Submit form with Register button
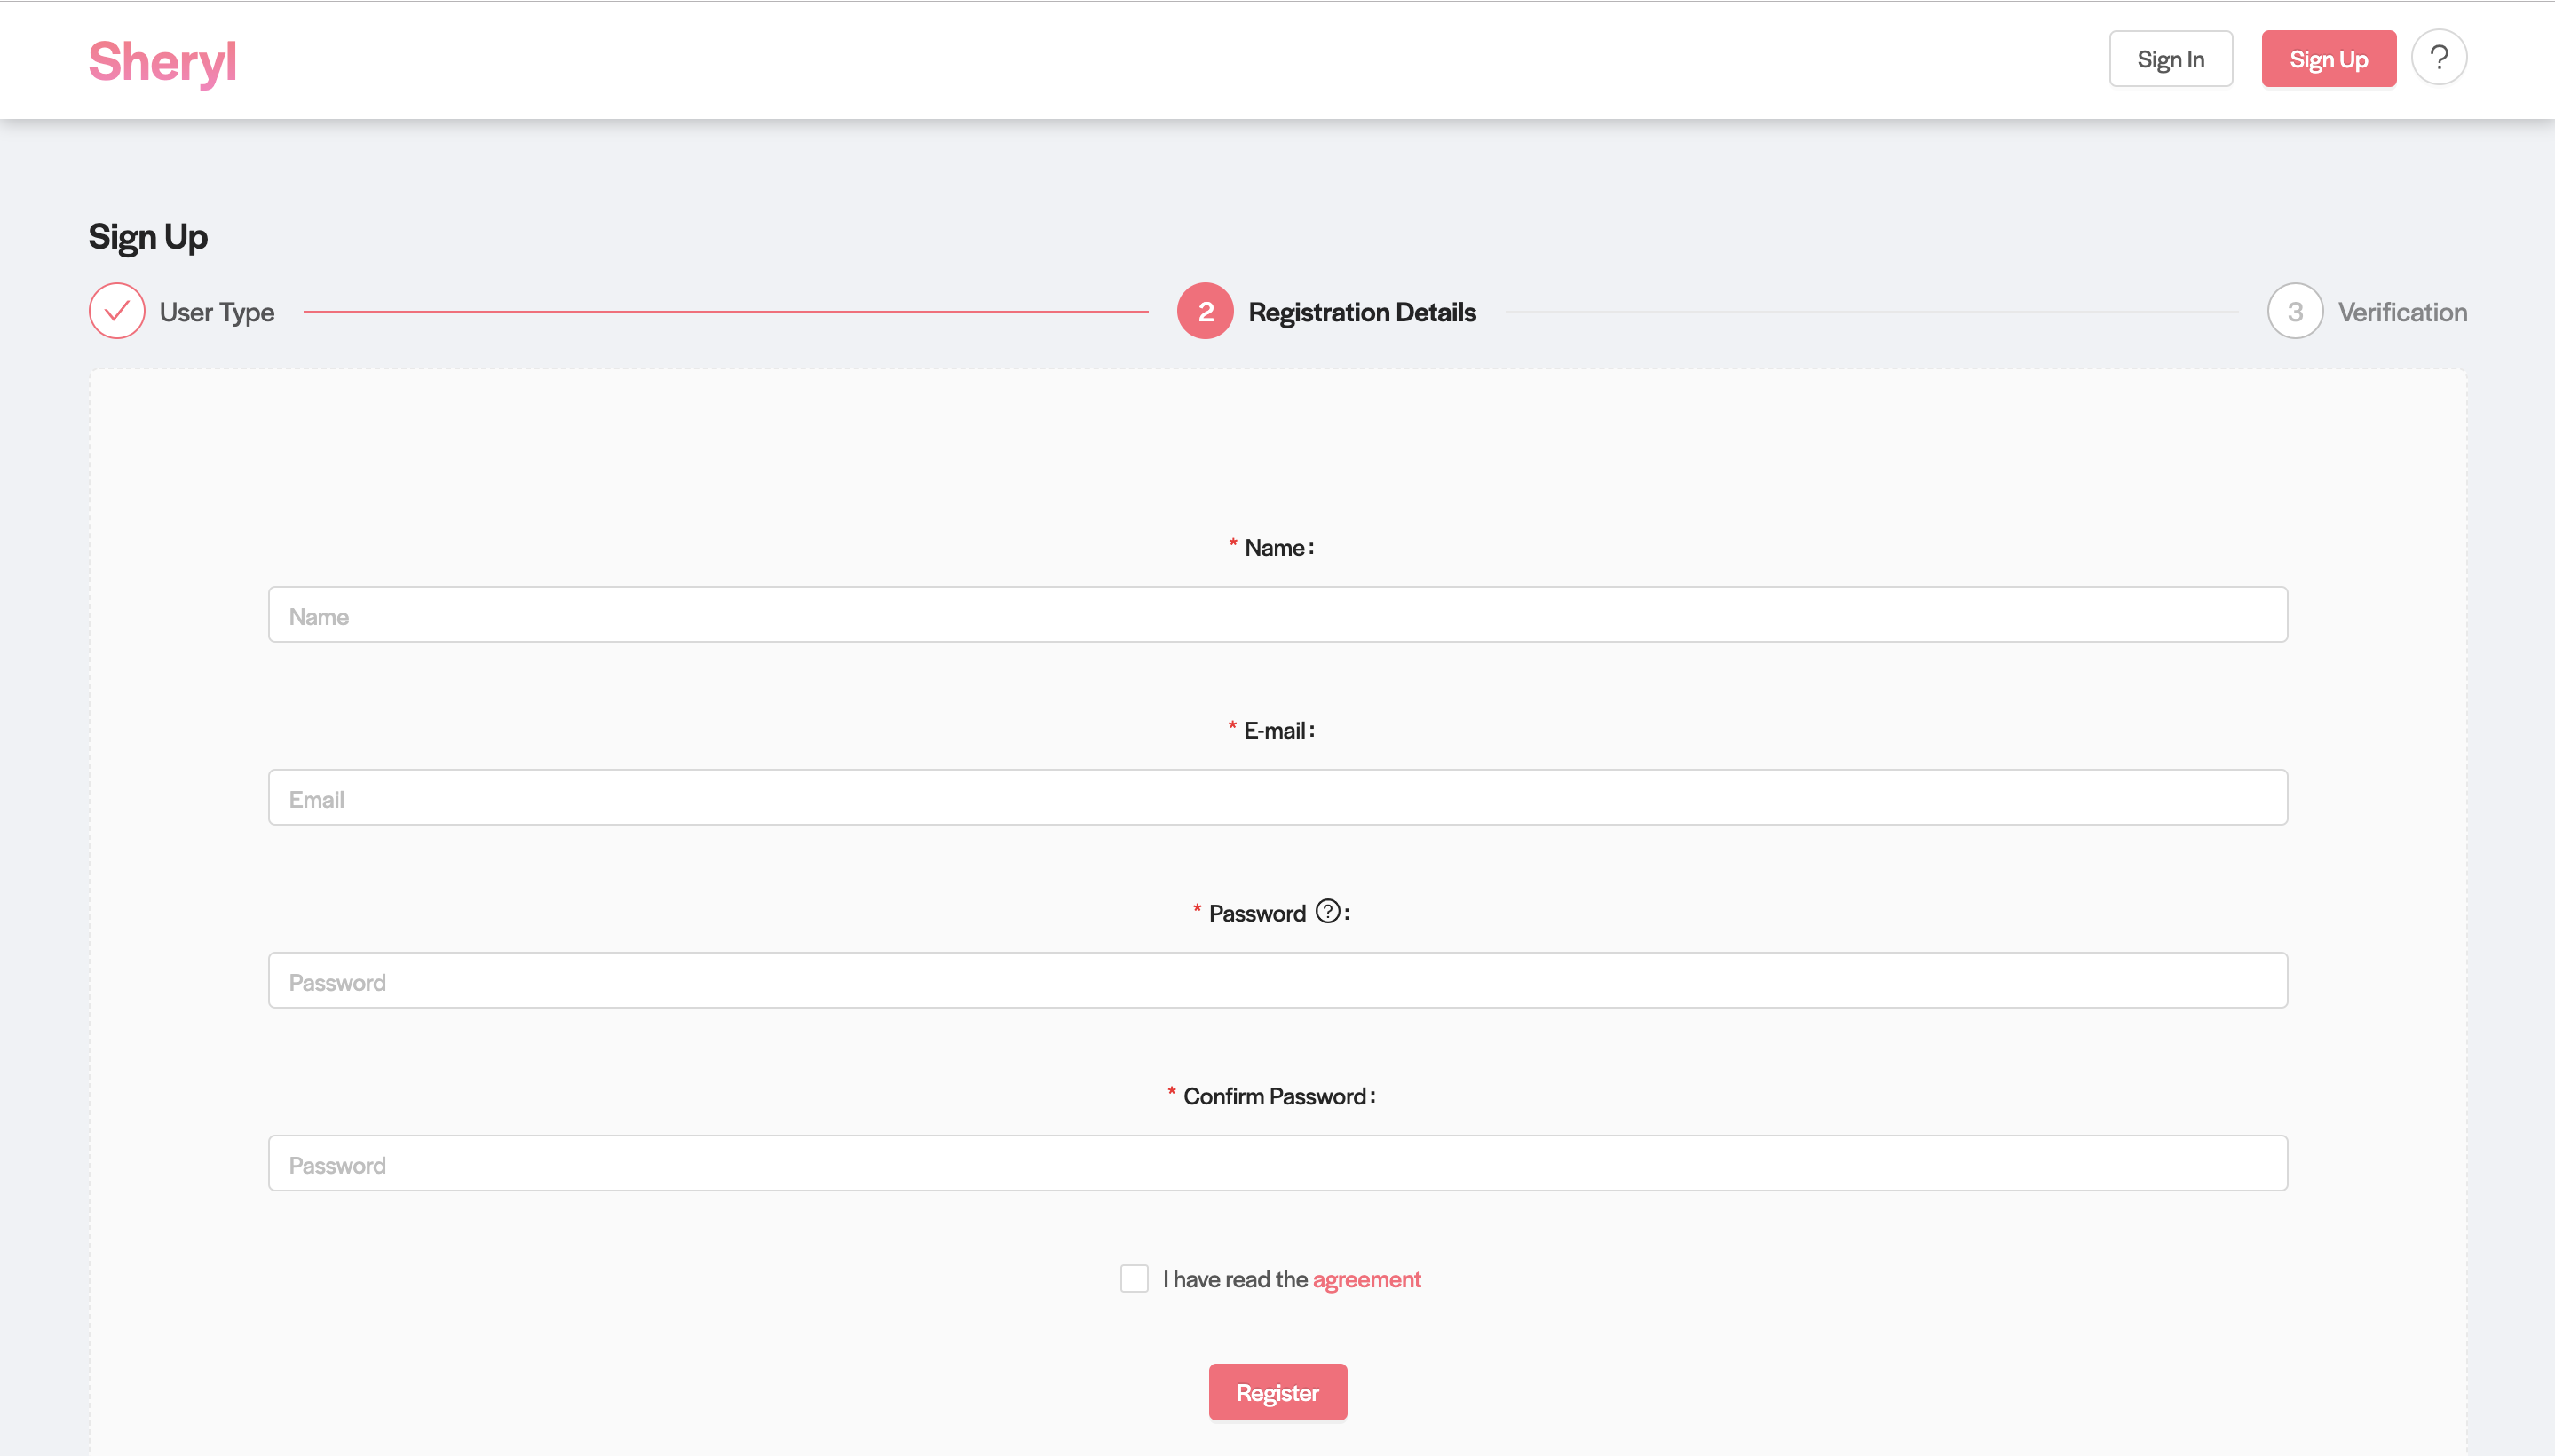This screenshot has height=1456, width=2555. tap(1277, 1391)
